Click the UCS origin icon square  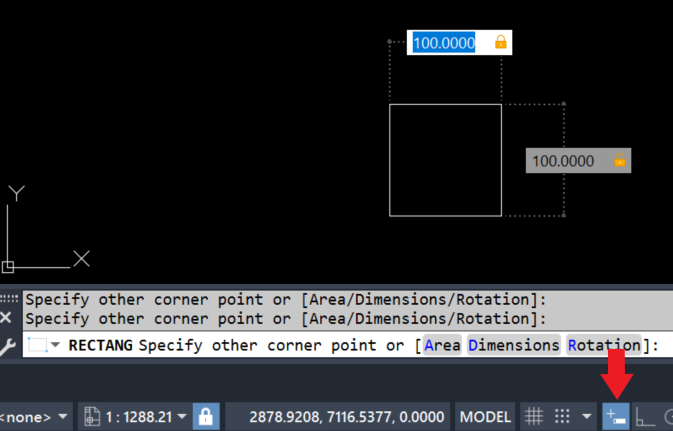[8, 267]
